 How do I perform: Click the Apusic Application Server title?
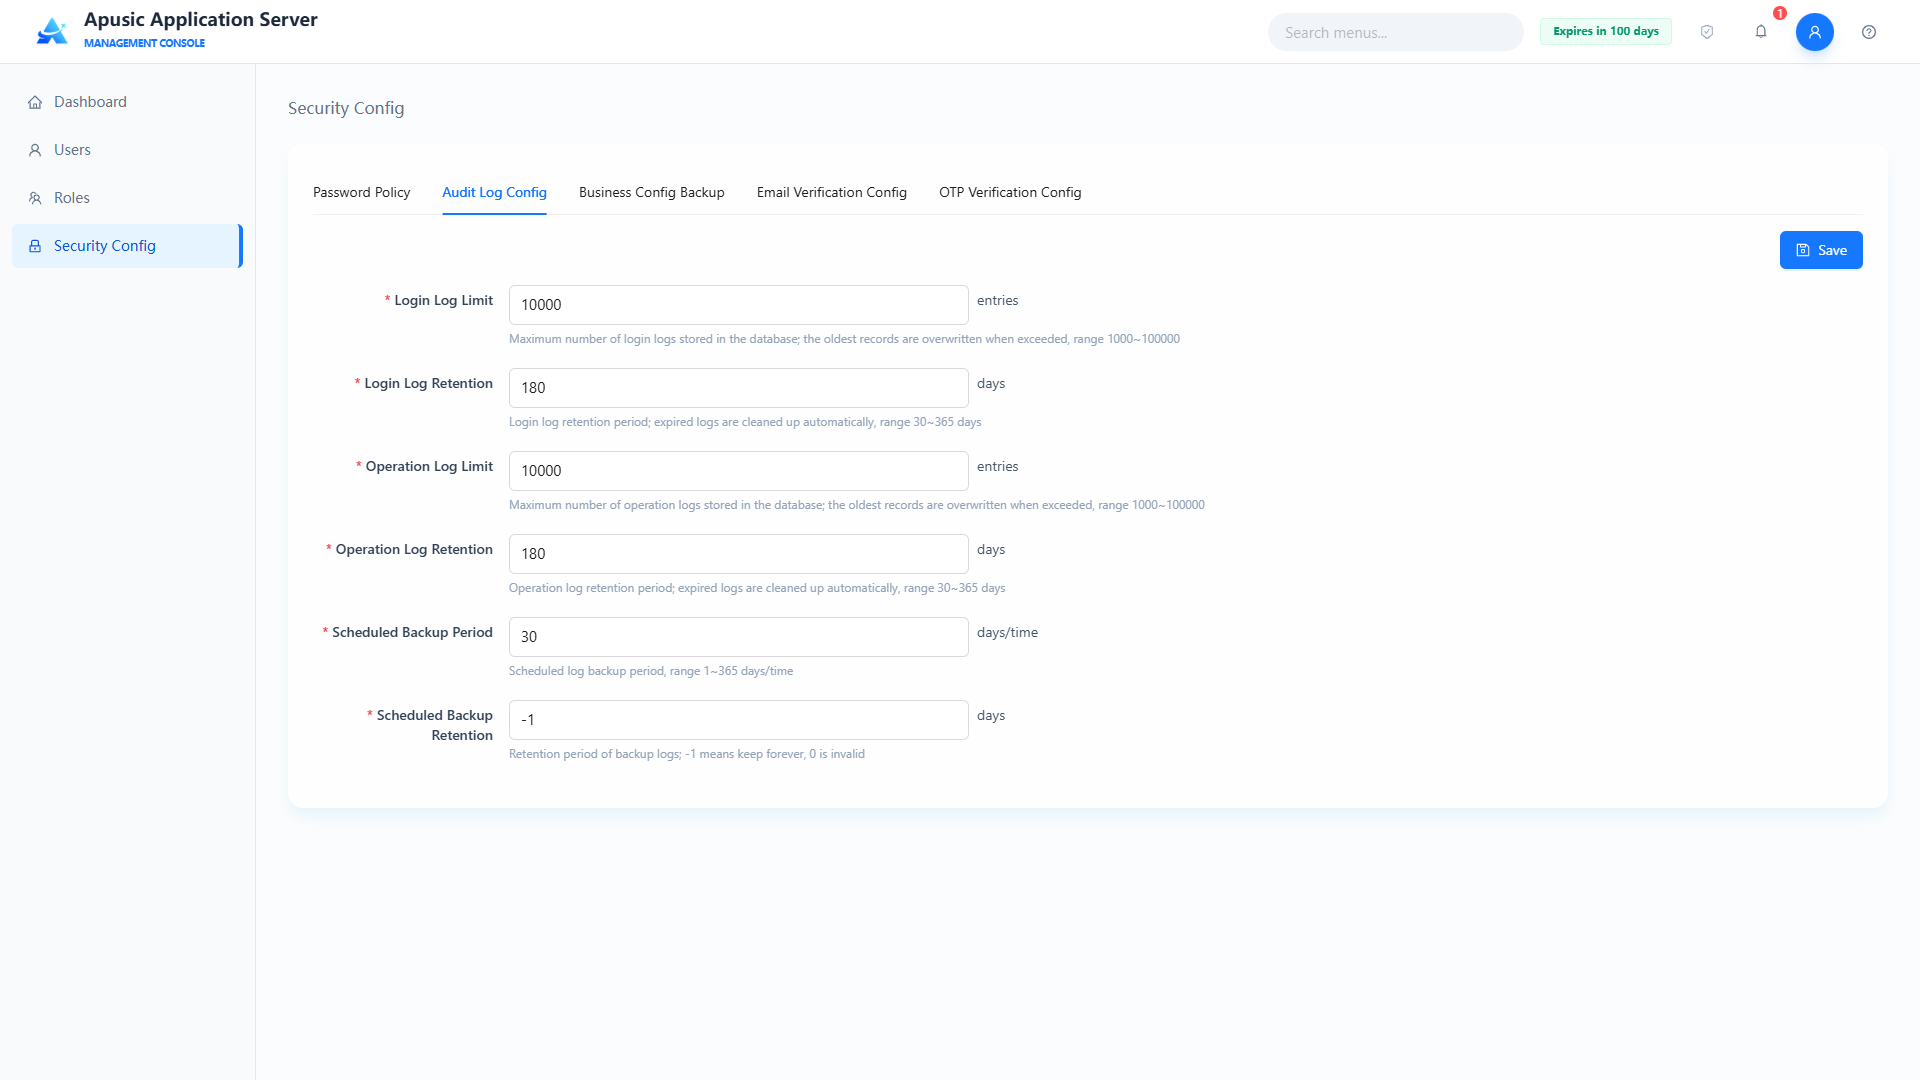(x=201, y=20)
